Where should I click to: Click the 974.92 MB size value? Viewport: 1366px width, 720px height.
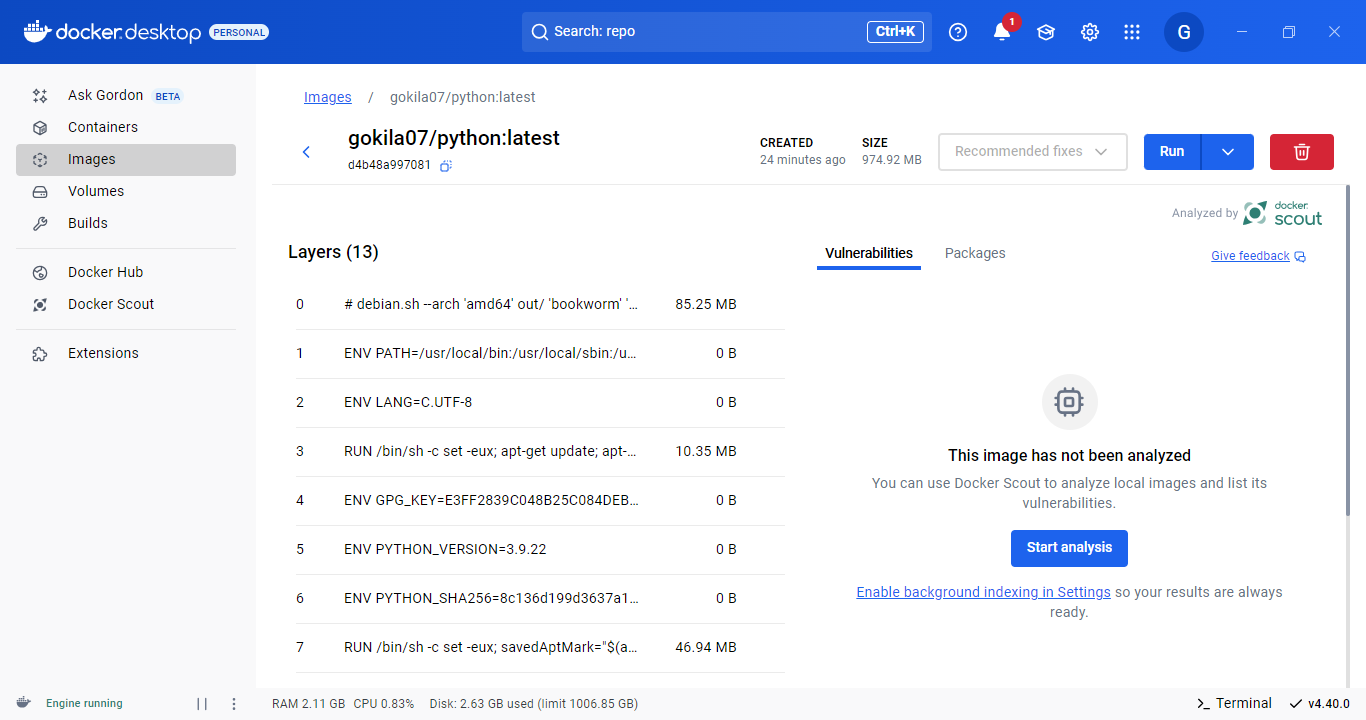(x=892, y=160)
